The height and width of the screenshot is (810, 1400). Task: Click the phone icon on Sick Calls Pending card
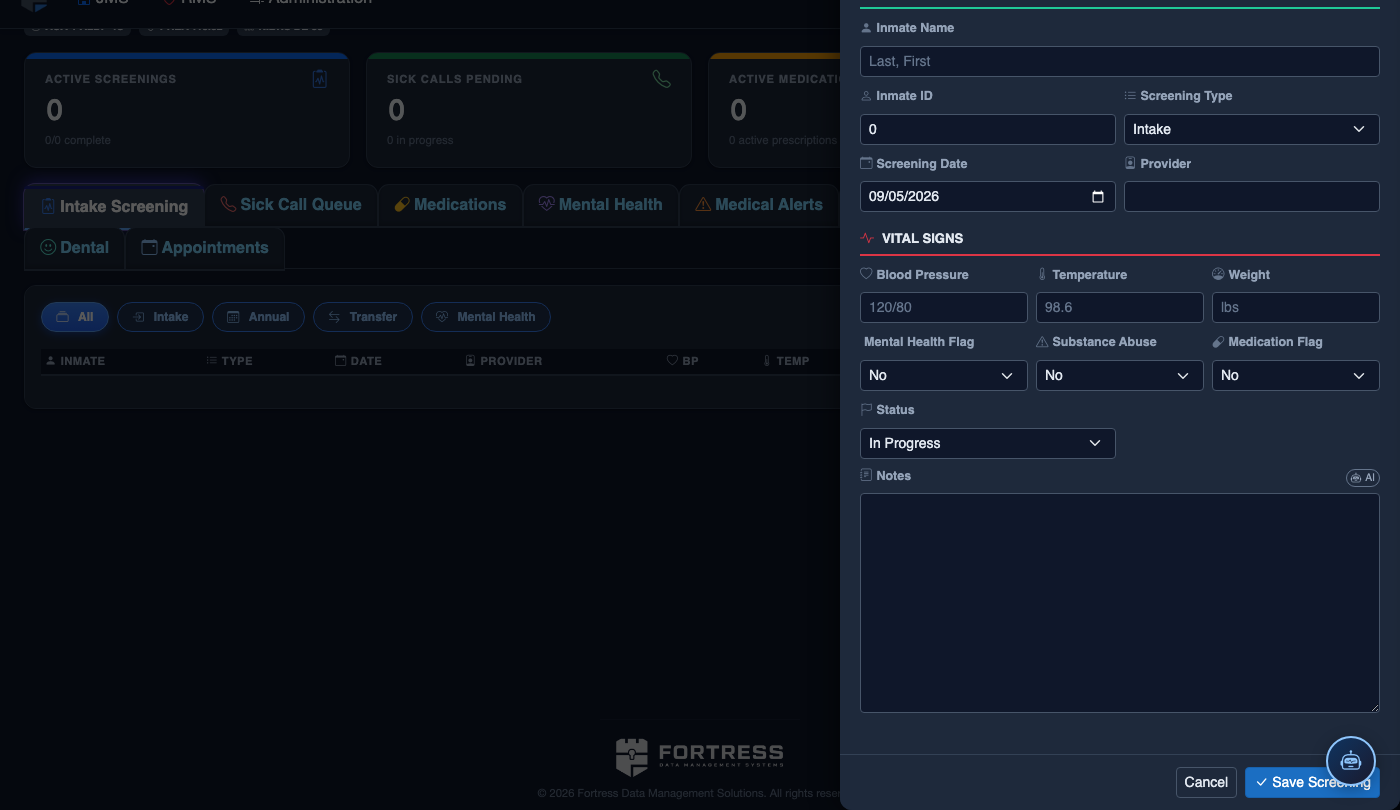[x=662, y=79]
